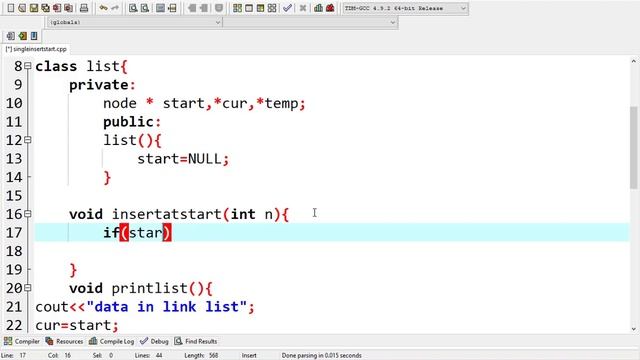Open the TDM-GCC compiler selection dropdown
Image resolution: width=640 pixels, height=360 pixels.
(x=405, y=8)
